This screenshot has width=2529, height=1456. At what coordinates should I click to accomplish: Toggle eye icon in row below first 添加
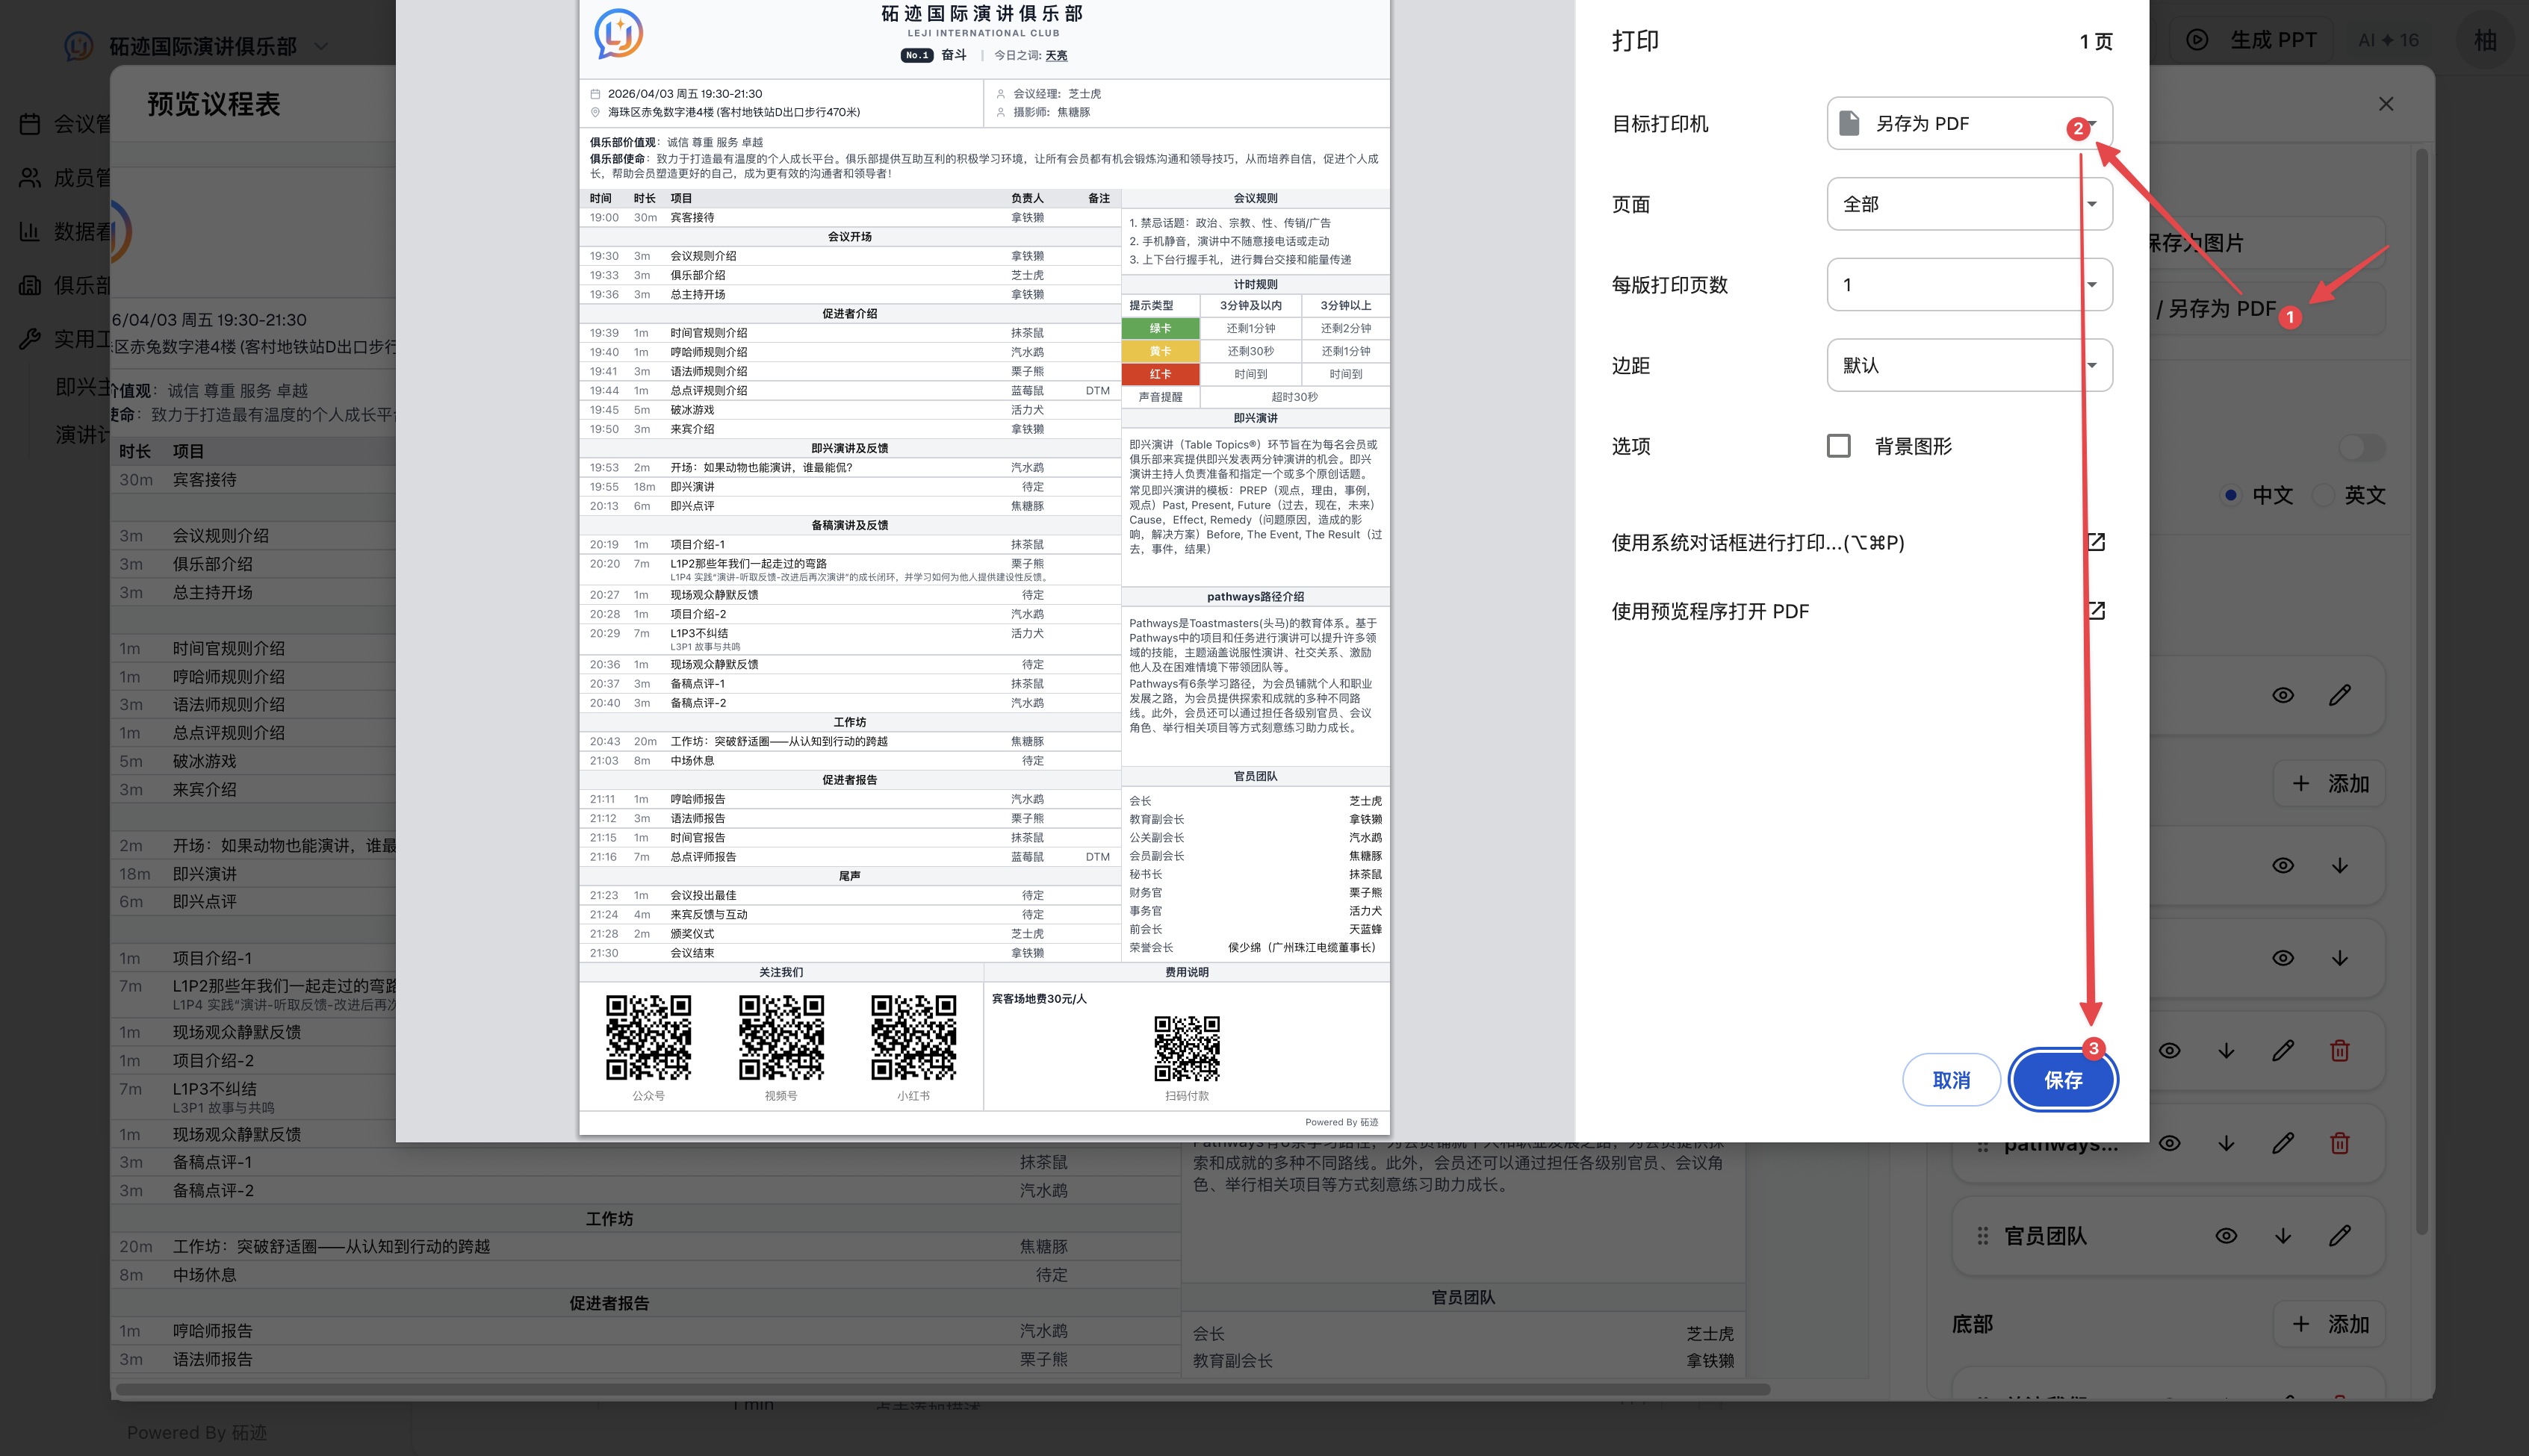(2283, 866)
